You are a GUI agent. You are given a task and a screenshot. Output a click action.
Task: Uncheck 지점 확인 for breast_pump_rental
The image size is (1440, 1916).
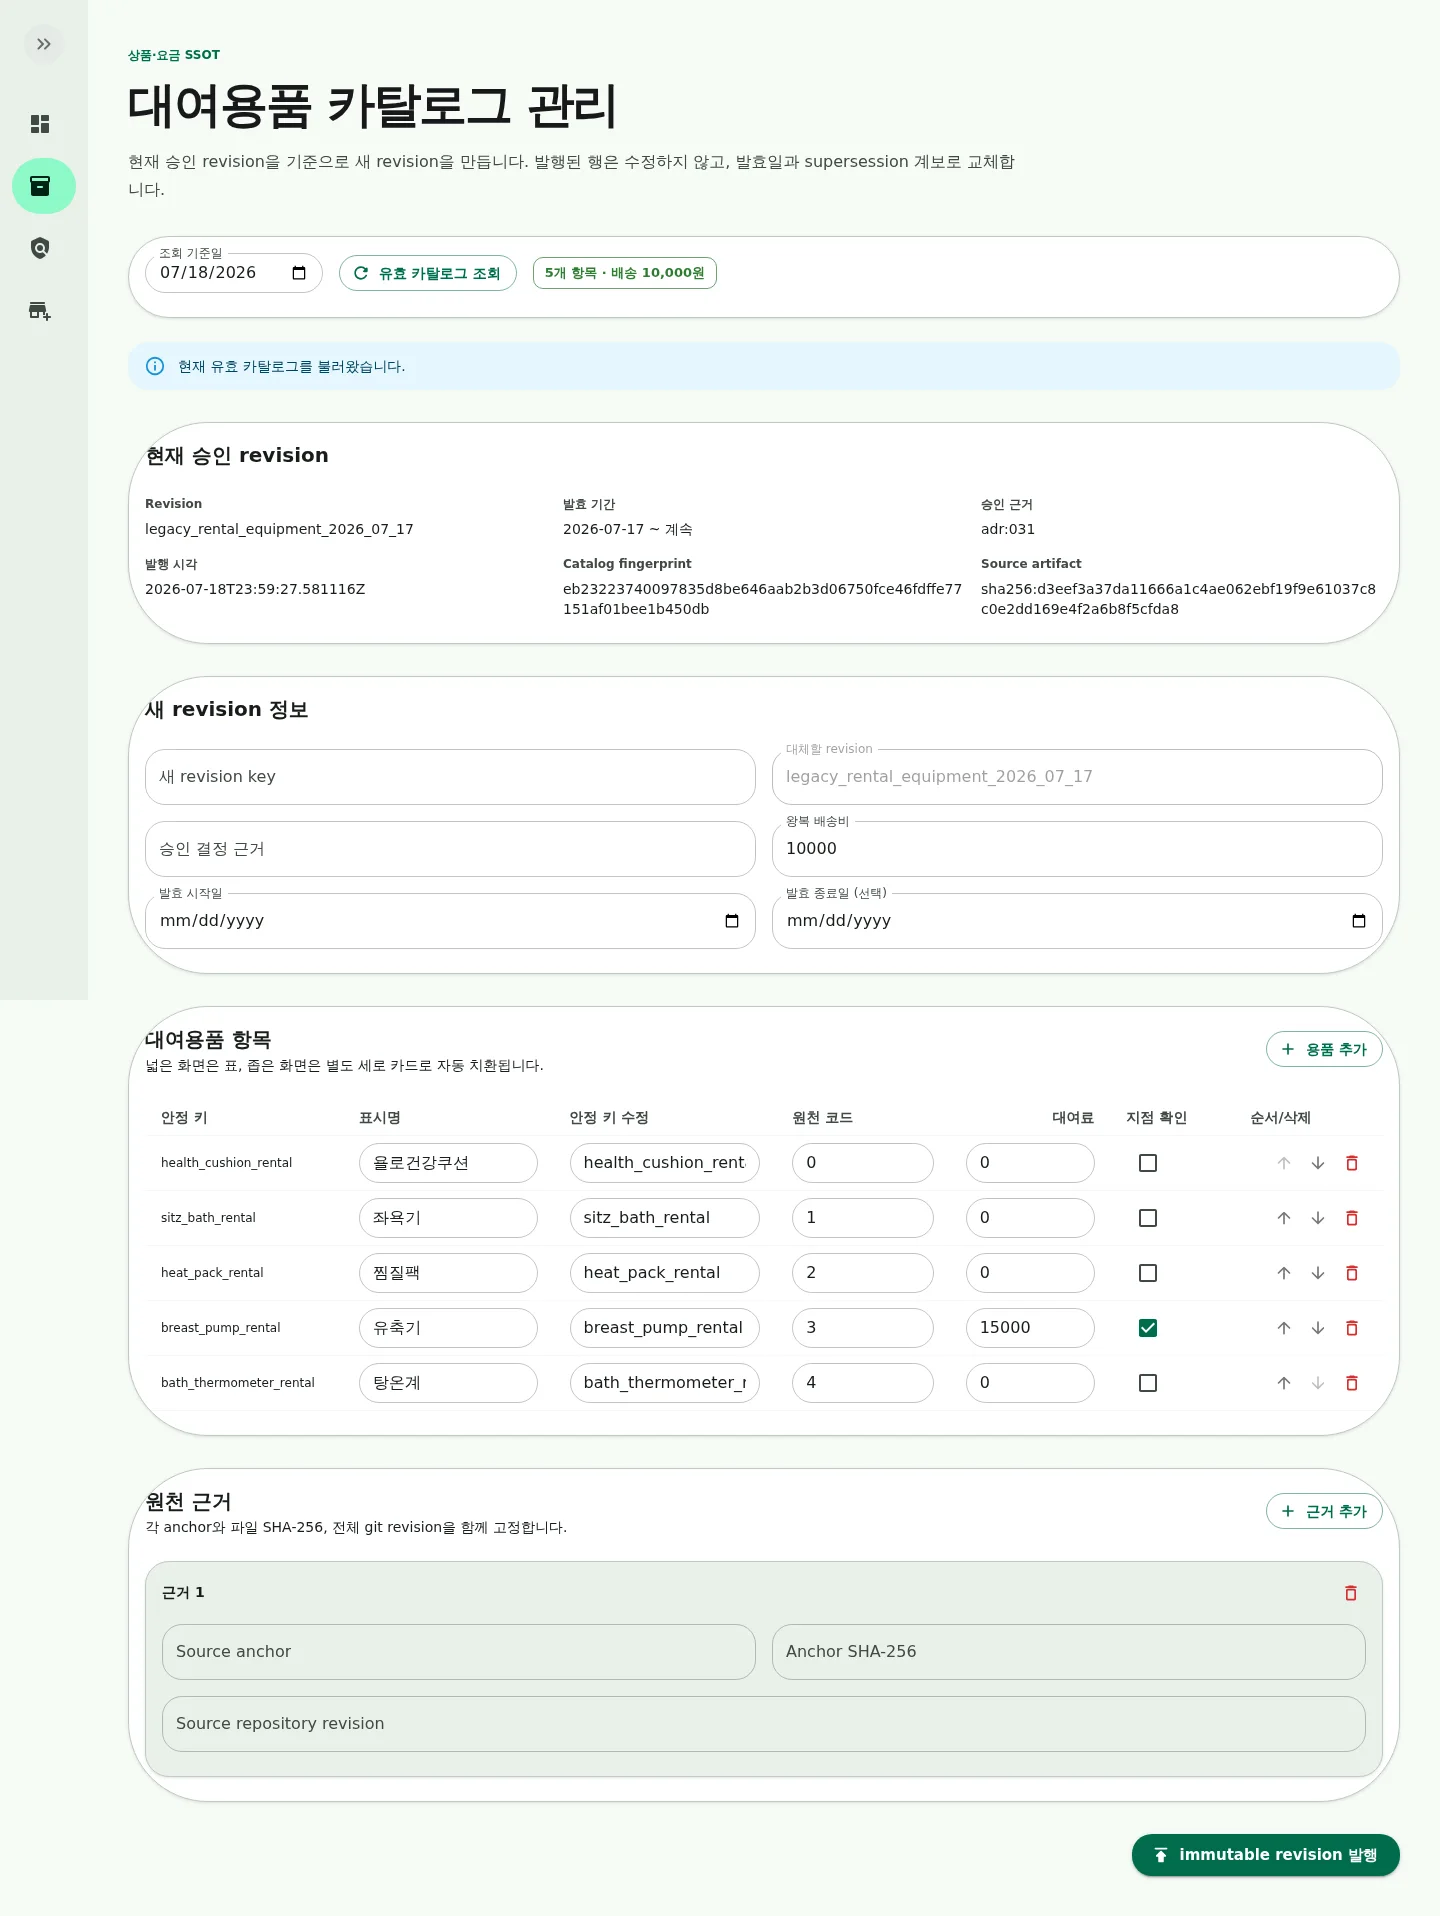(1148, 1328)
